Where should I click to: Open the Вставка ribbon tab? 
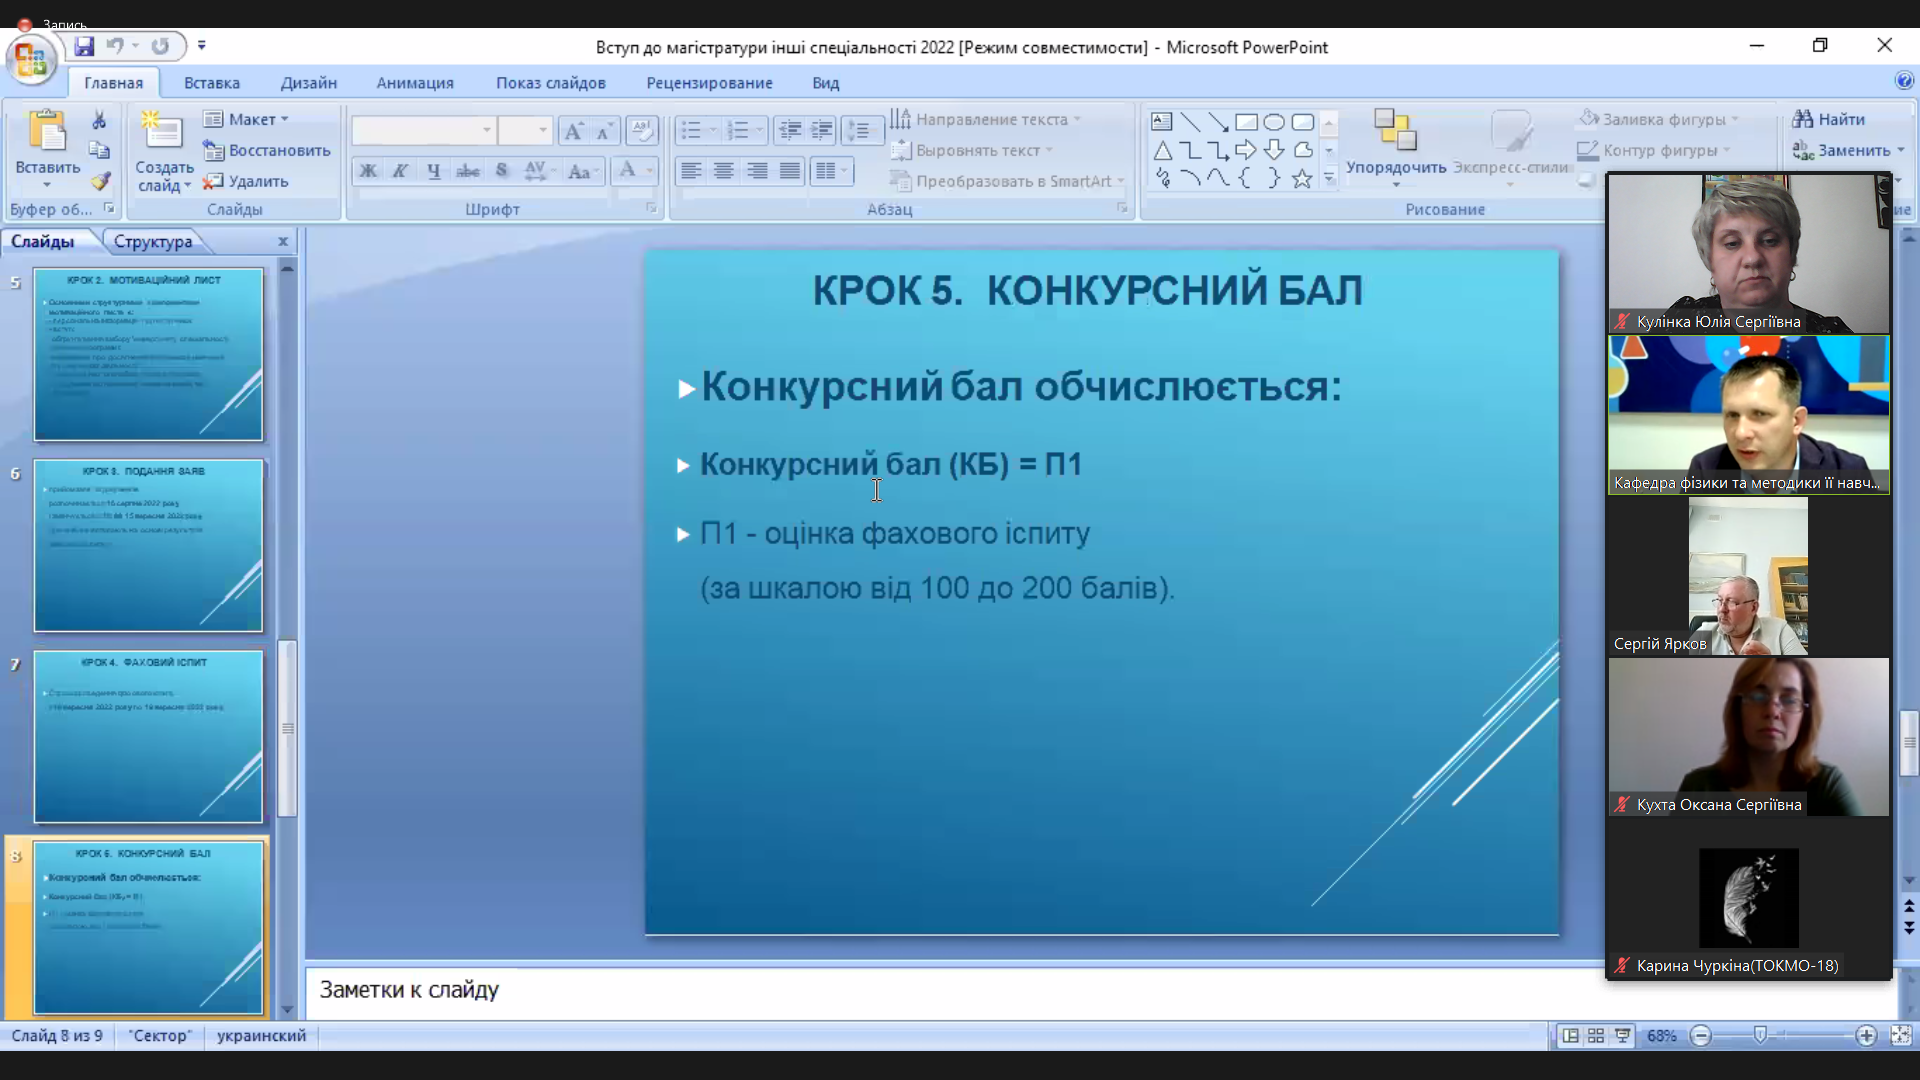click(212, 83)
